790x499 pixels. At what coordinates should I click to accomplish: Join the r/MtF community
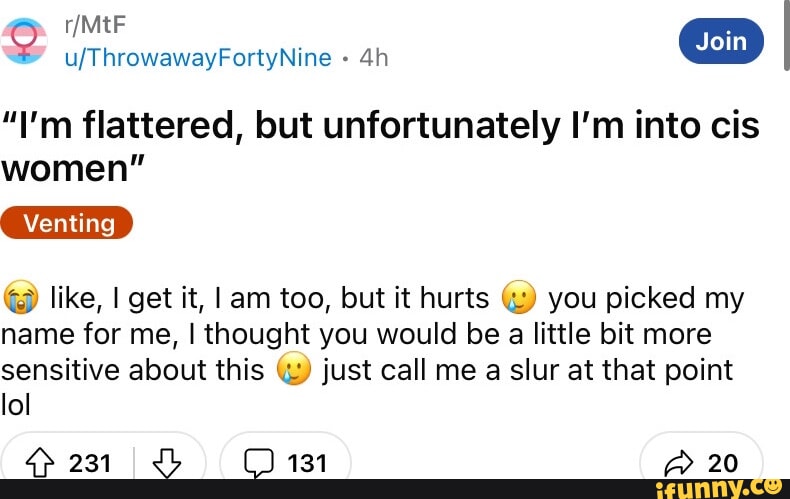tap(721, 41)
